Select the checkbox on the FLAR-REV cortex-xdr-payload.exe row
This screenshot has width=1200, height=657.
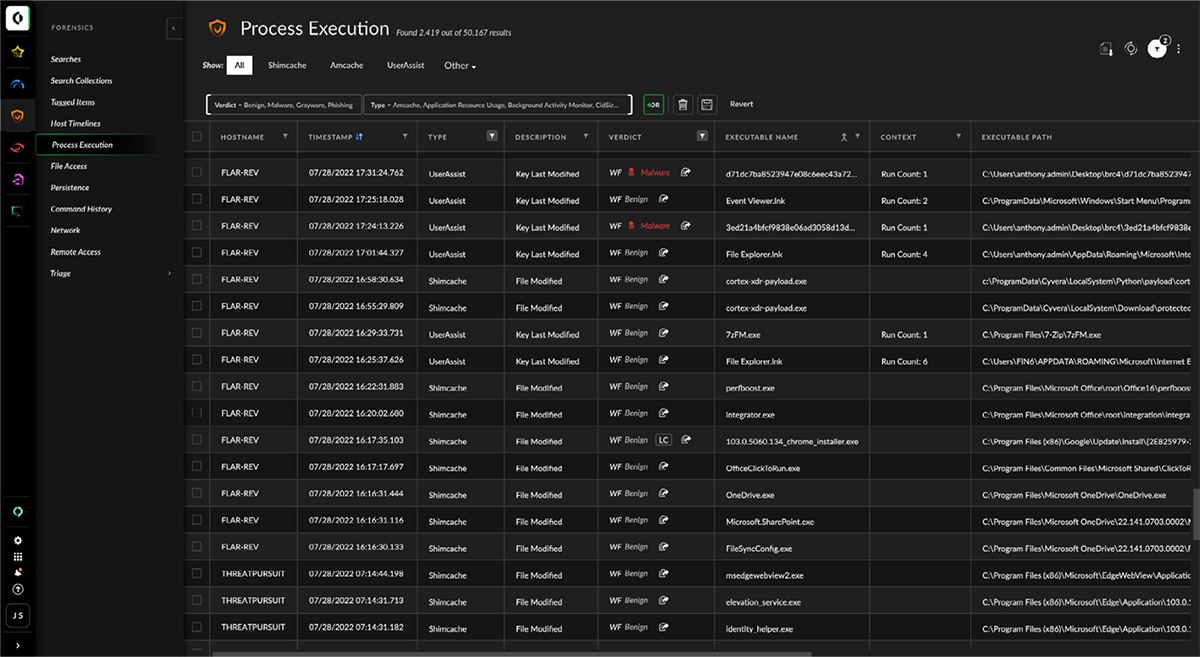point(197,280)
